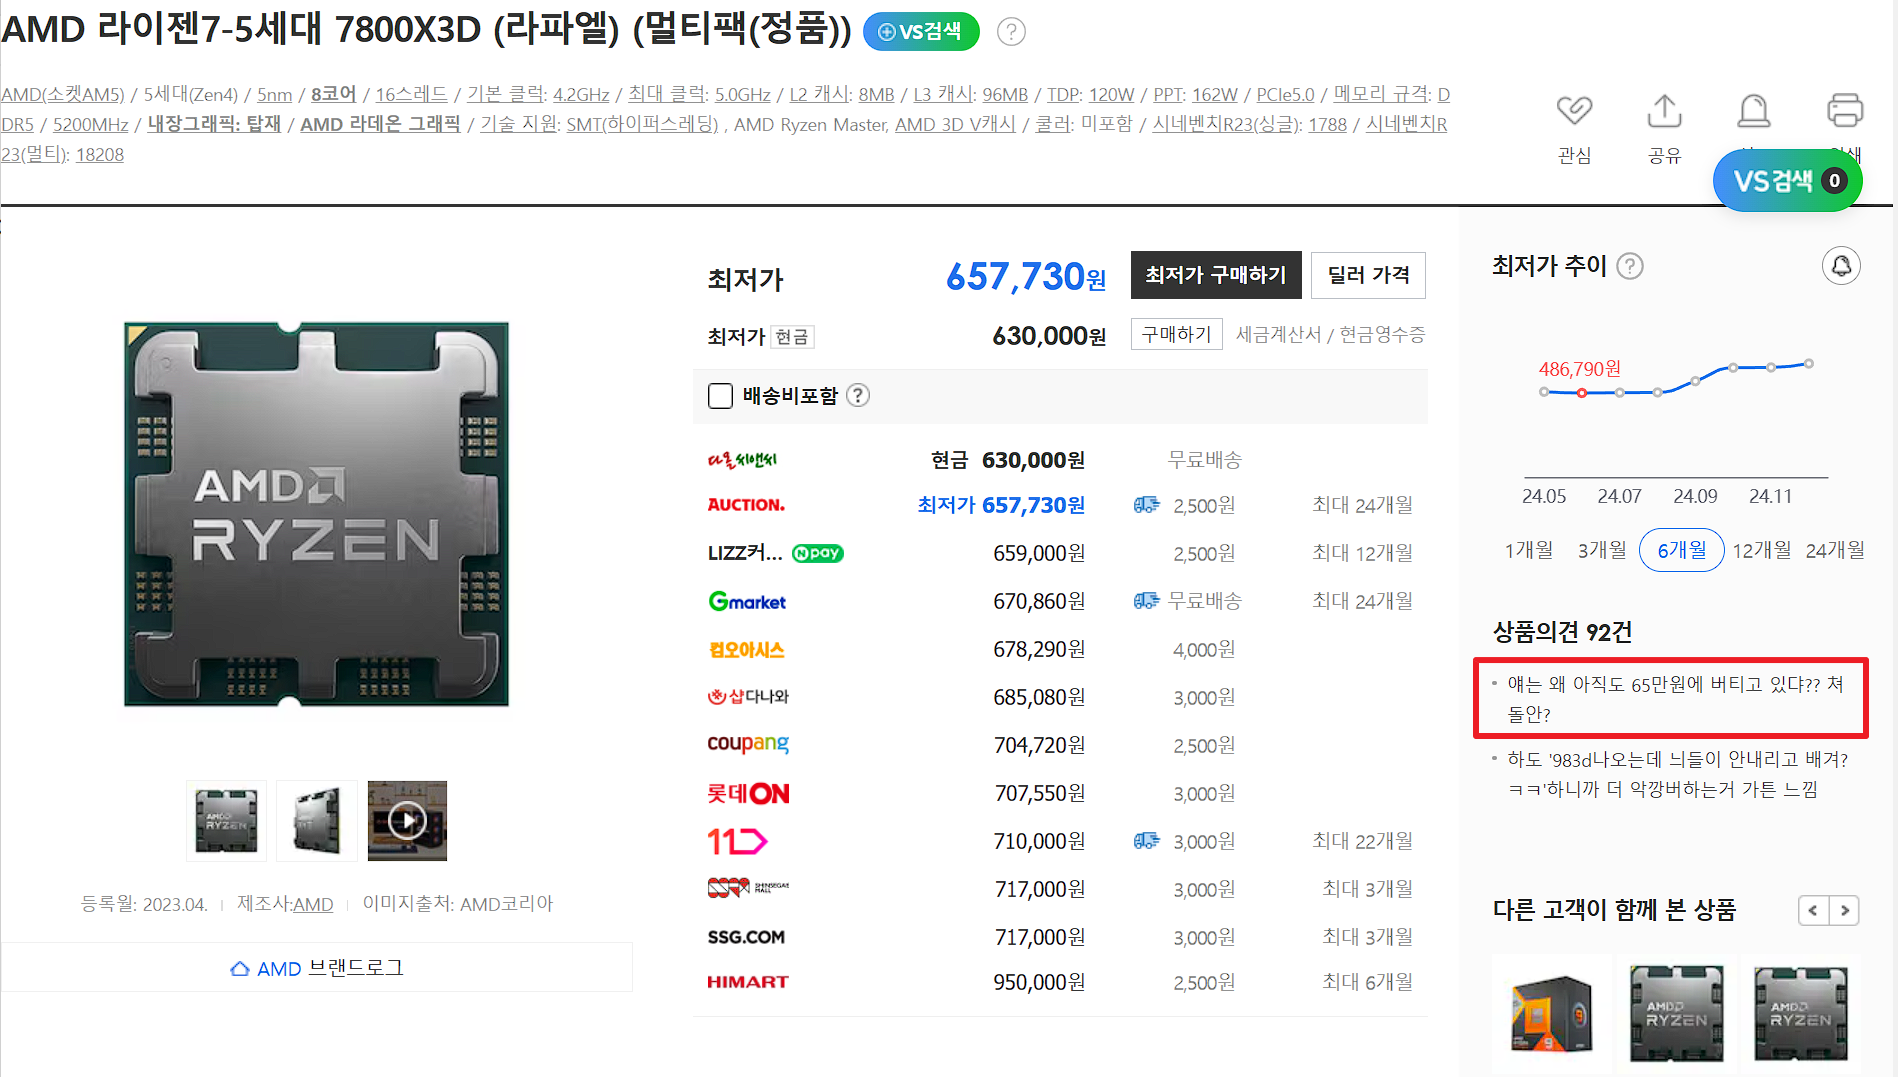Select the 6개월 price trend tab
The image size is (1898, 1077).
(1681, 550)
